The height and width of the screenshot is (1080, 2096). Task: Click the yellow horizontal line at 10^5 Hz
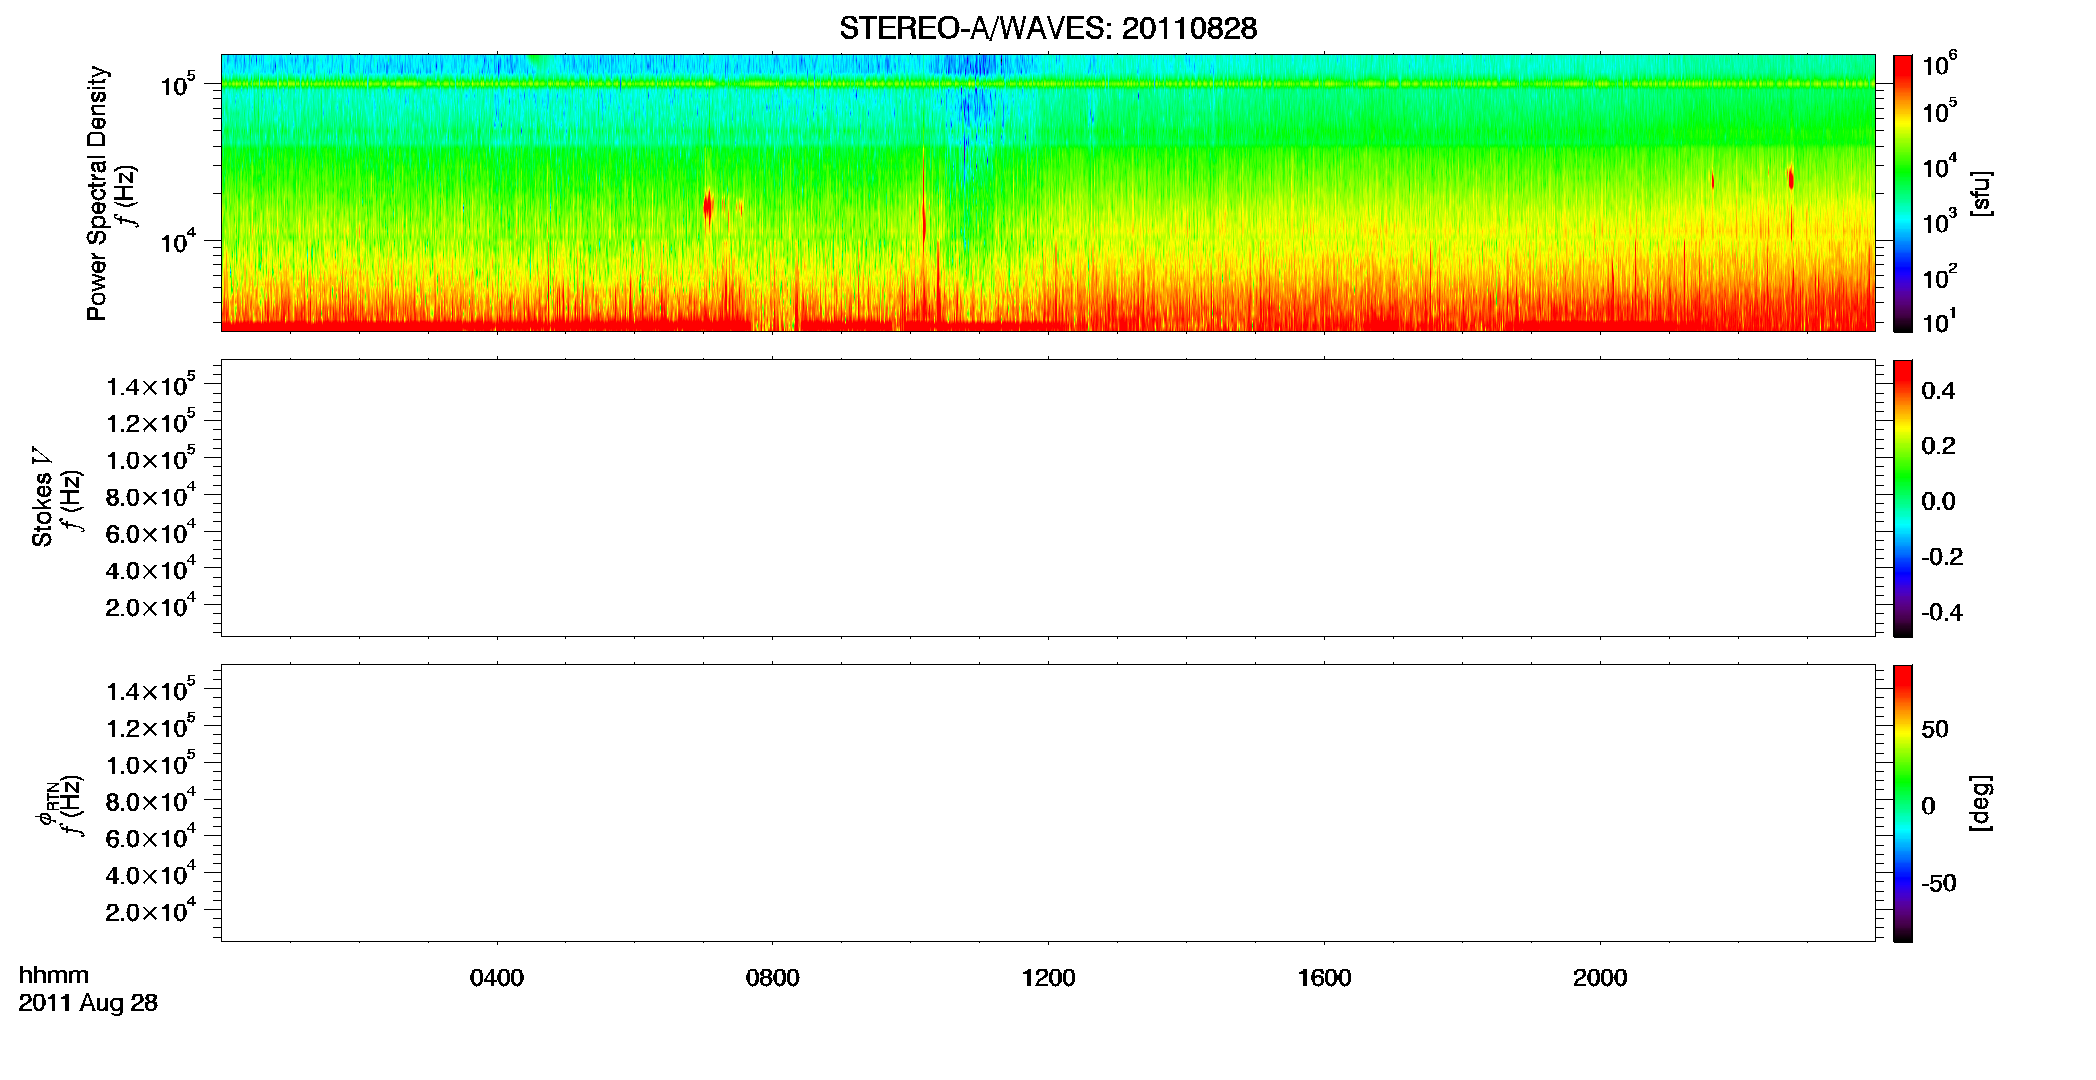(x=1048, y=84)
